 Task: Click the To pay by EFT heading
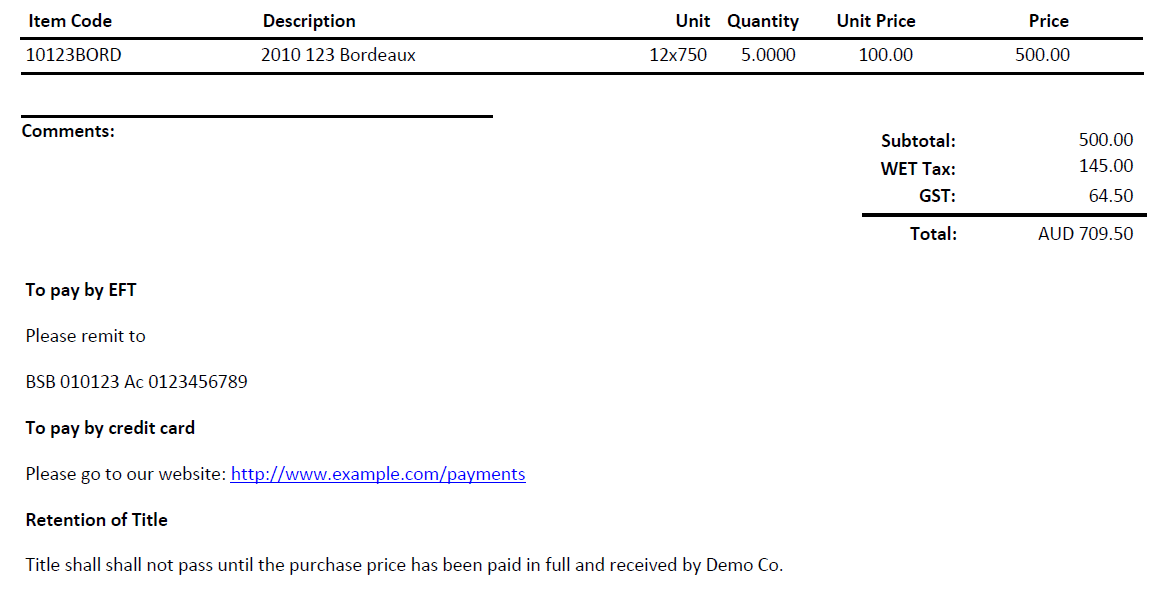(81, 290)
